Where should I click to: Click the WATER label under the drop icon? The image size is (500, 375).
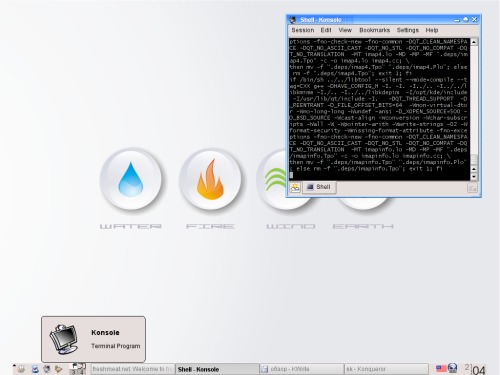tap(131, 227)
